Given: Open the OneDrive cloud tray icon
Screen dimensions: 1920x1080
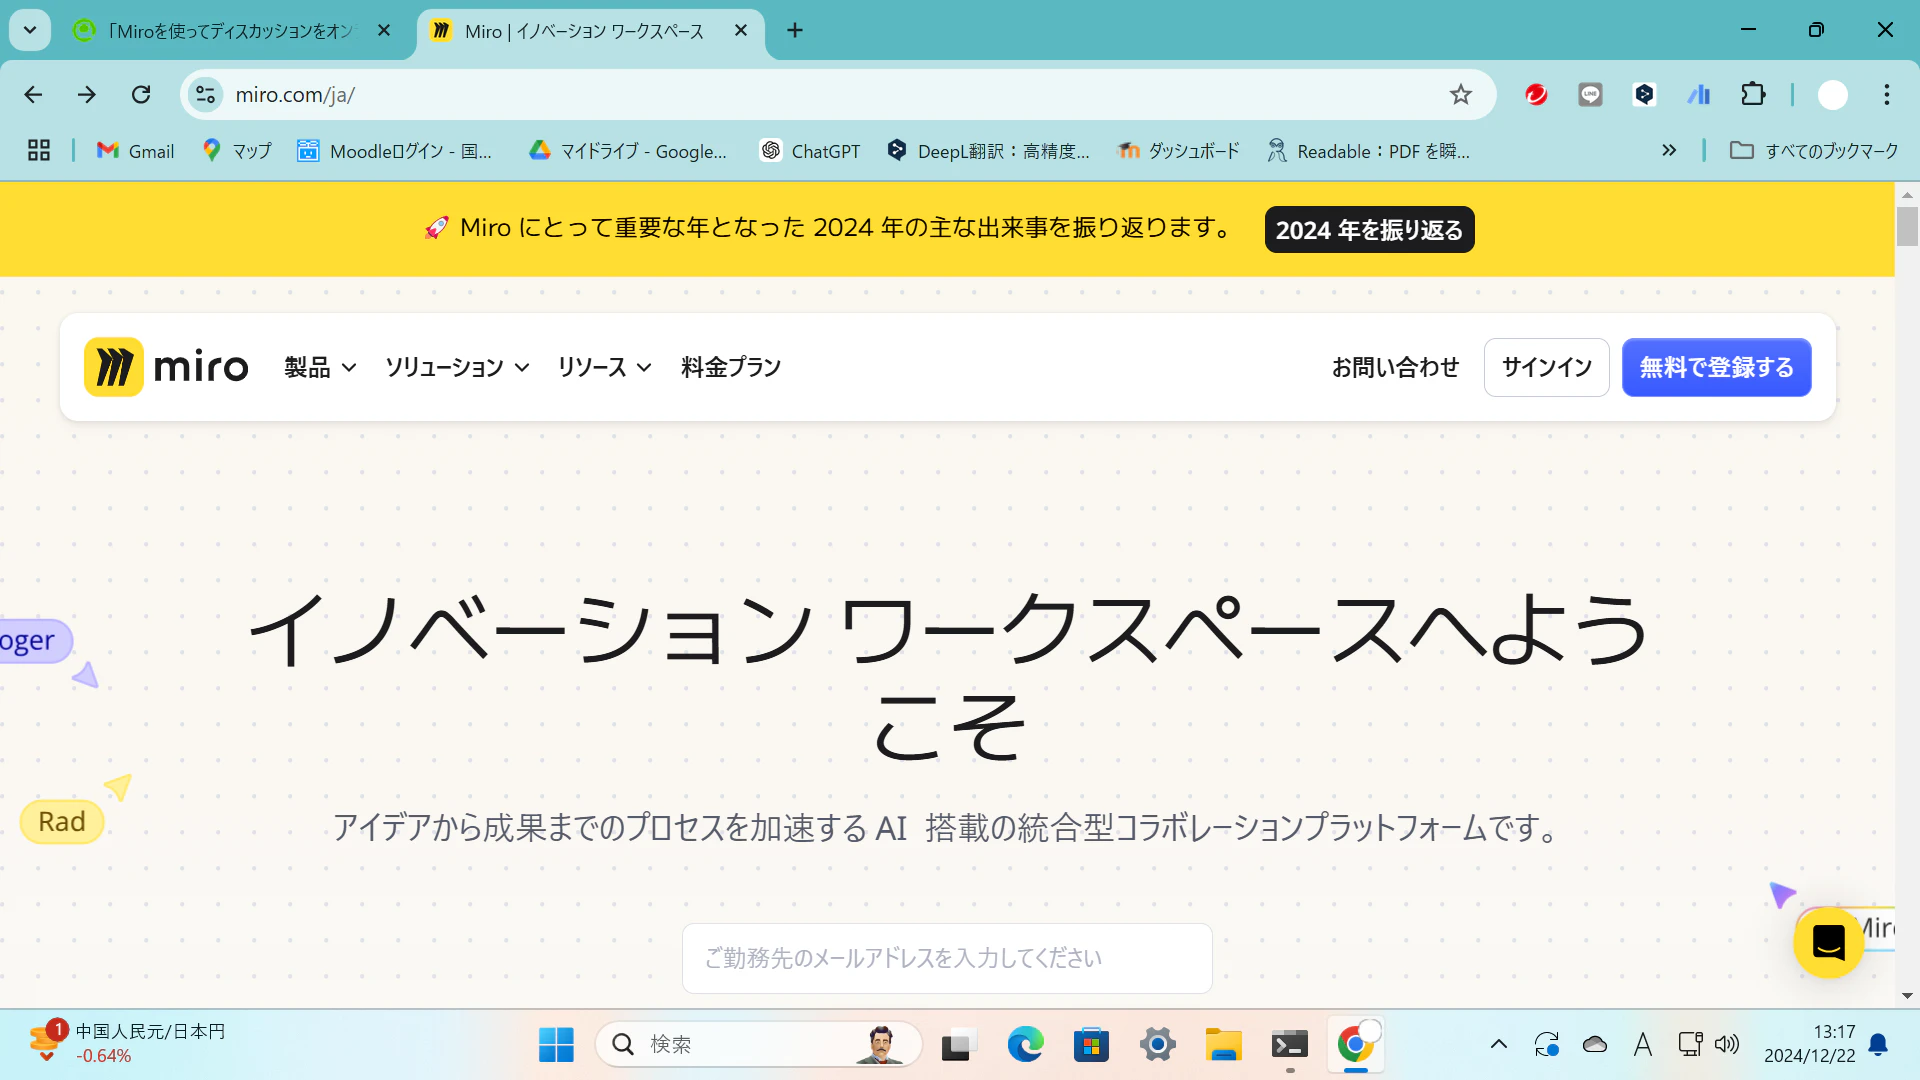Looking at the screenshot, I should [1595, 1045].
